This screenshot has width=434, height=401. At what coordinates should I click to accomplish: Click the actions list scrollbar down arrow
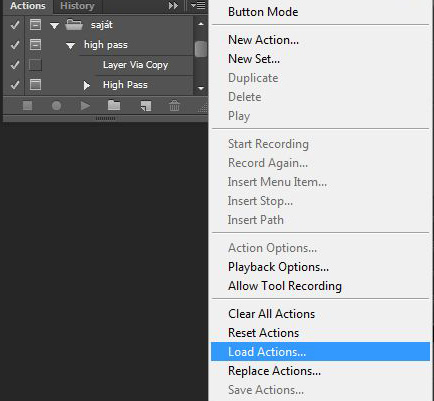(201, 89)
